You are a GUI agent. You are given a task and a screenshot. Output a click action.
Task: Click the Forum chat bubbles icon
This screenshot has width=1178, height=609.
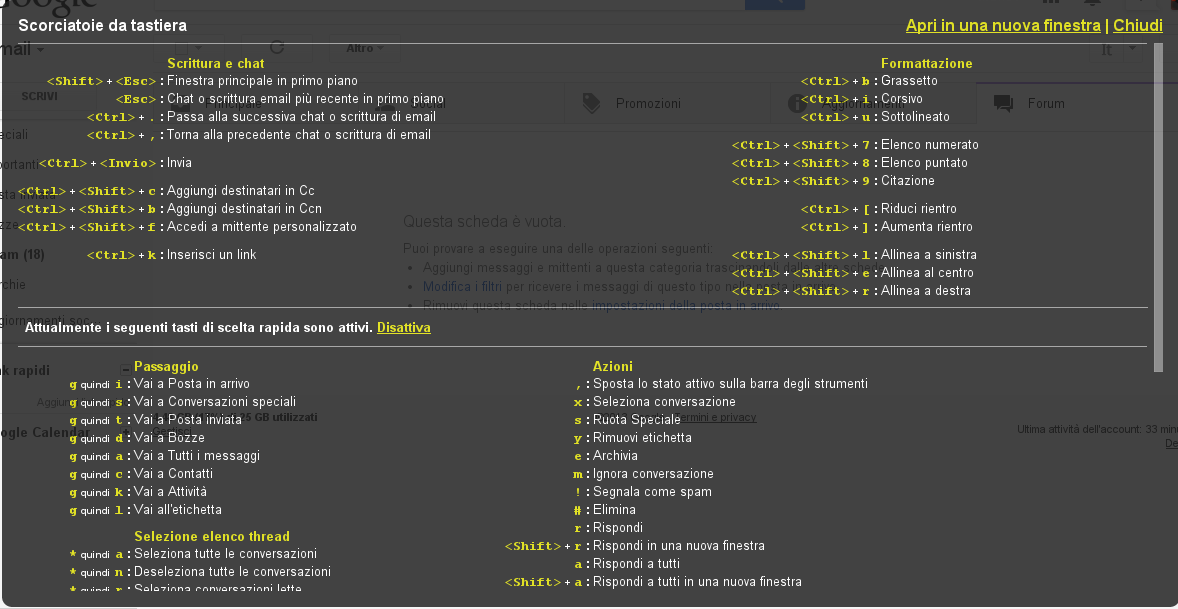[1003, 103]
